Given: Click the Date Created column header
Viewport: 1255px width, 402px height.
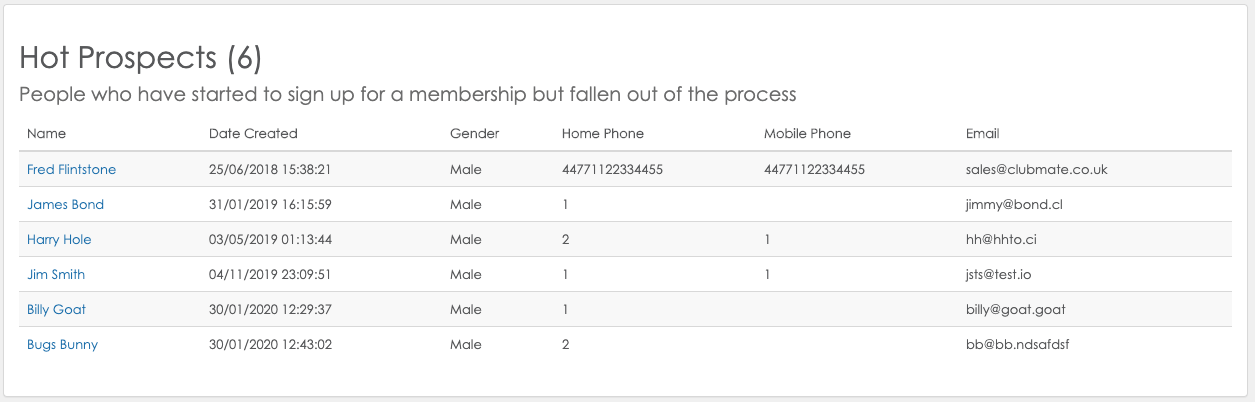Looking at the screenshot, I should (x=253, y=134).
